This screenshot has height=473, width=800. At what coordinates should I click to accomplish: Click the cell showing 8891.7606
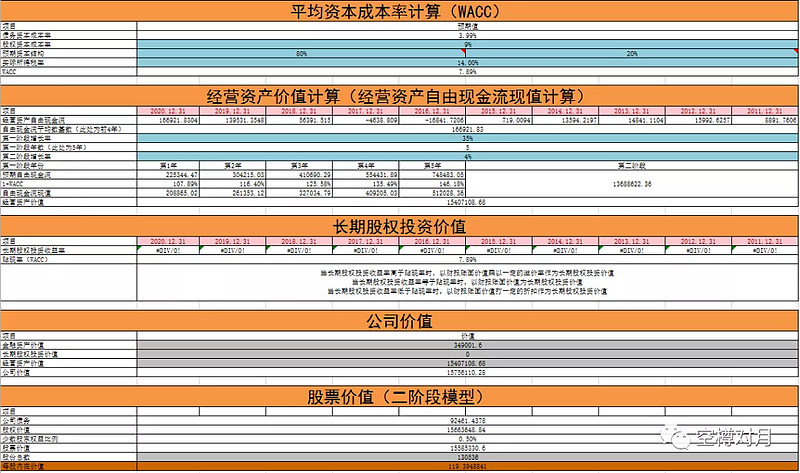[x=765, y=120]
